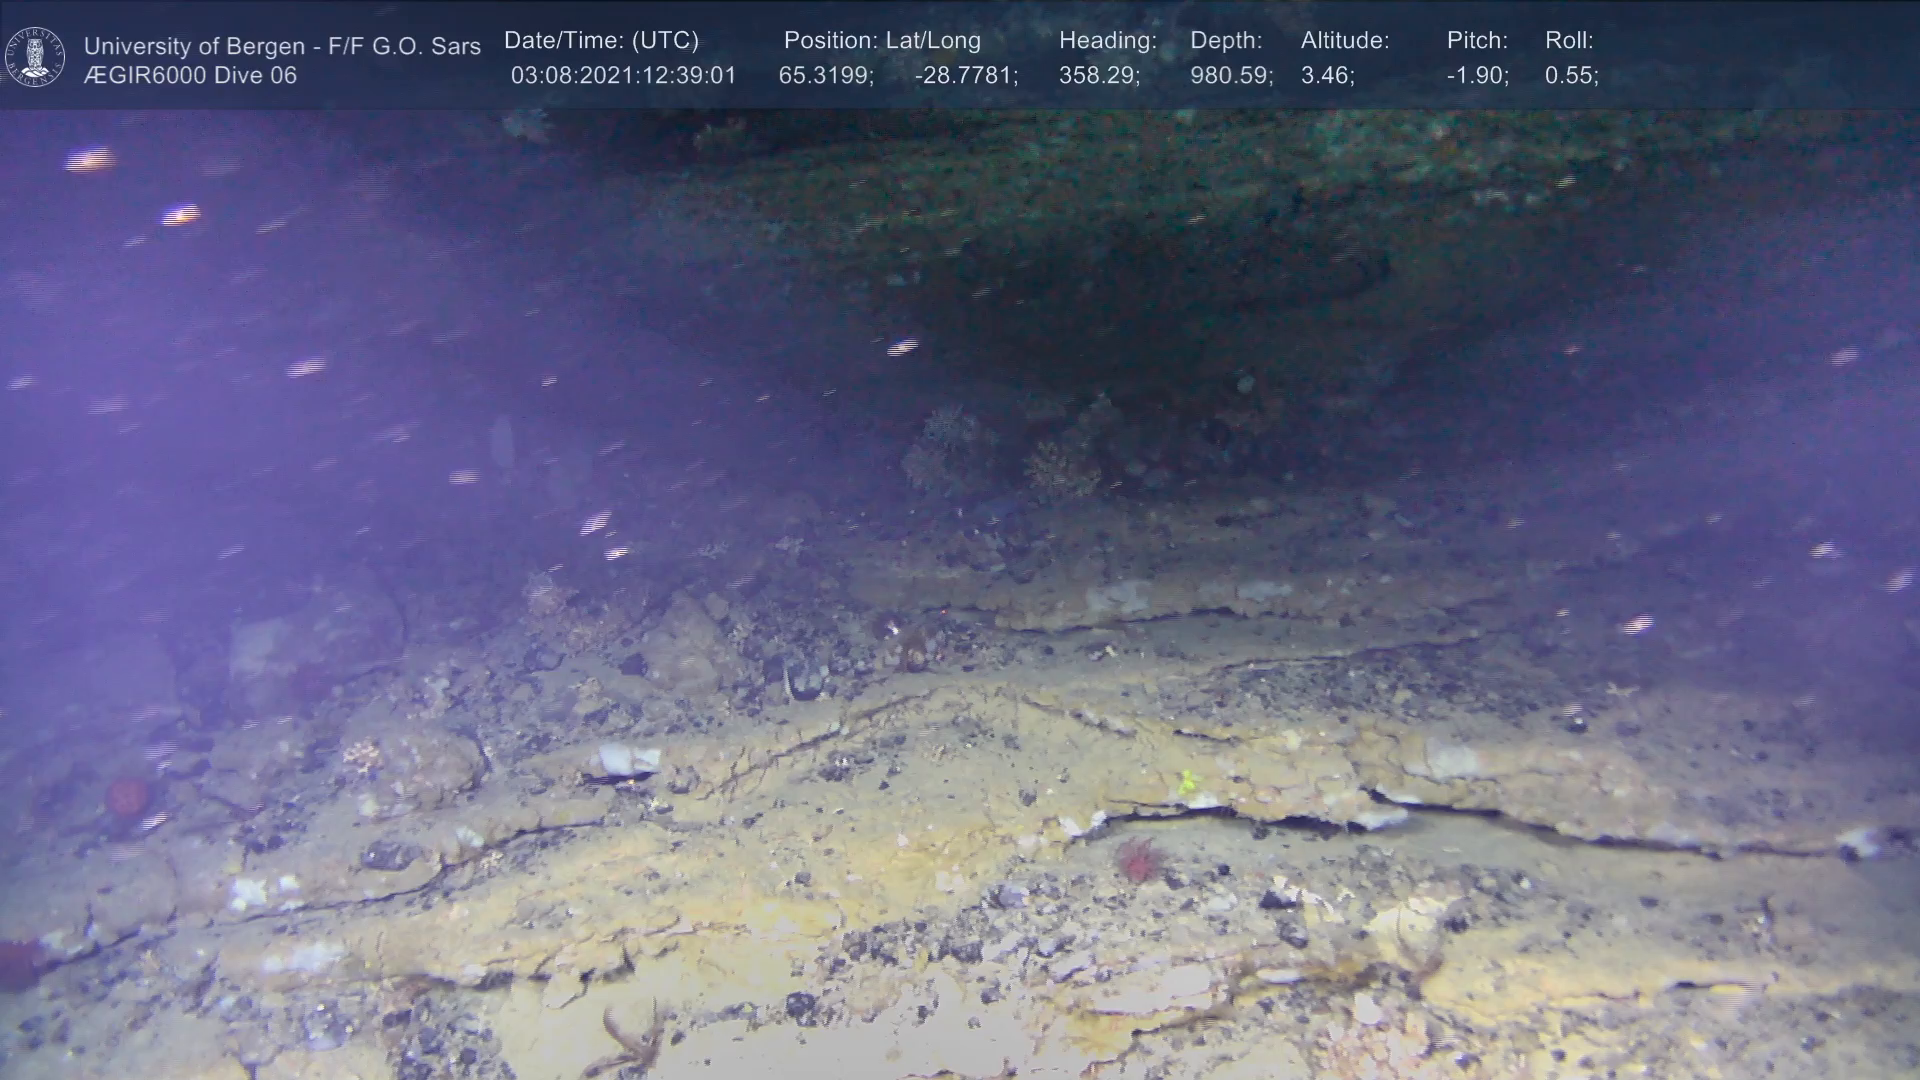1920x1080 pixels.
Task: Click the bright yellow-green organism on the rock
Action: click(x=1188, y=781)
